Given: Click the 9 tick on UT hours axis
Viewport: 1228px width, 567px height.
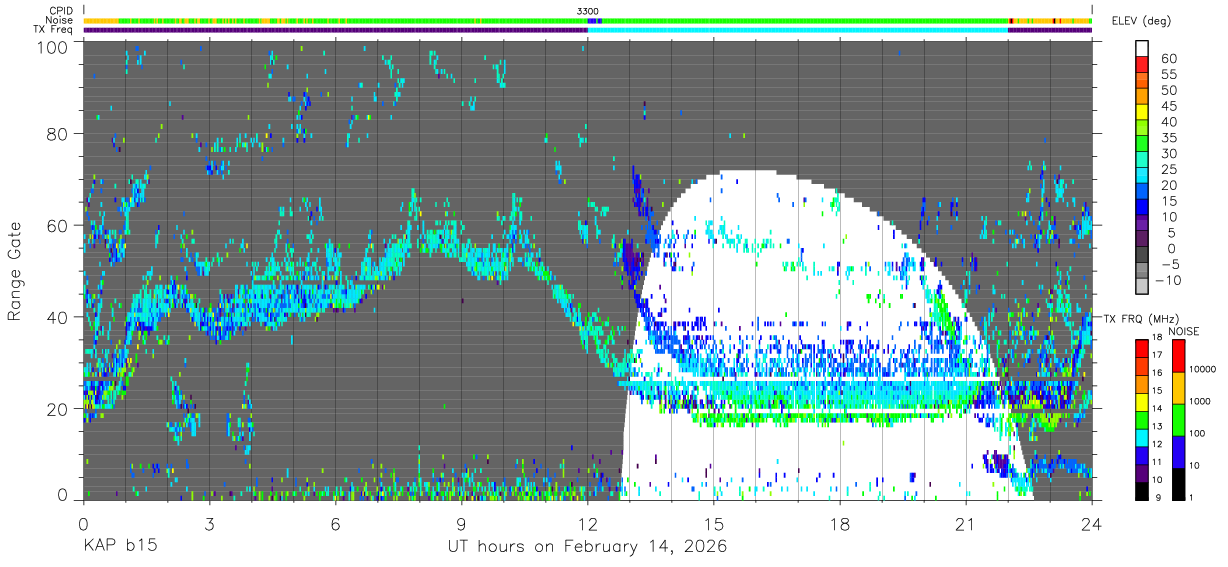Looking at the screenshot, I should coord(461,524).
